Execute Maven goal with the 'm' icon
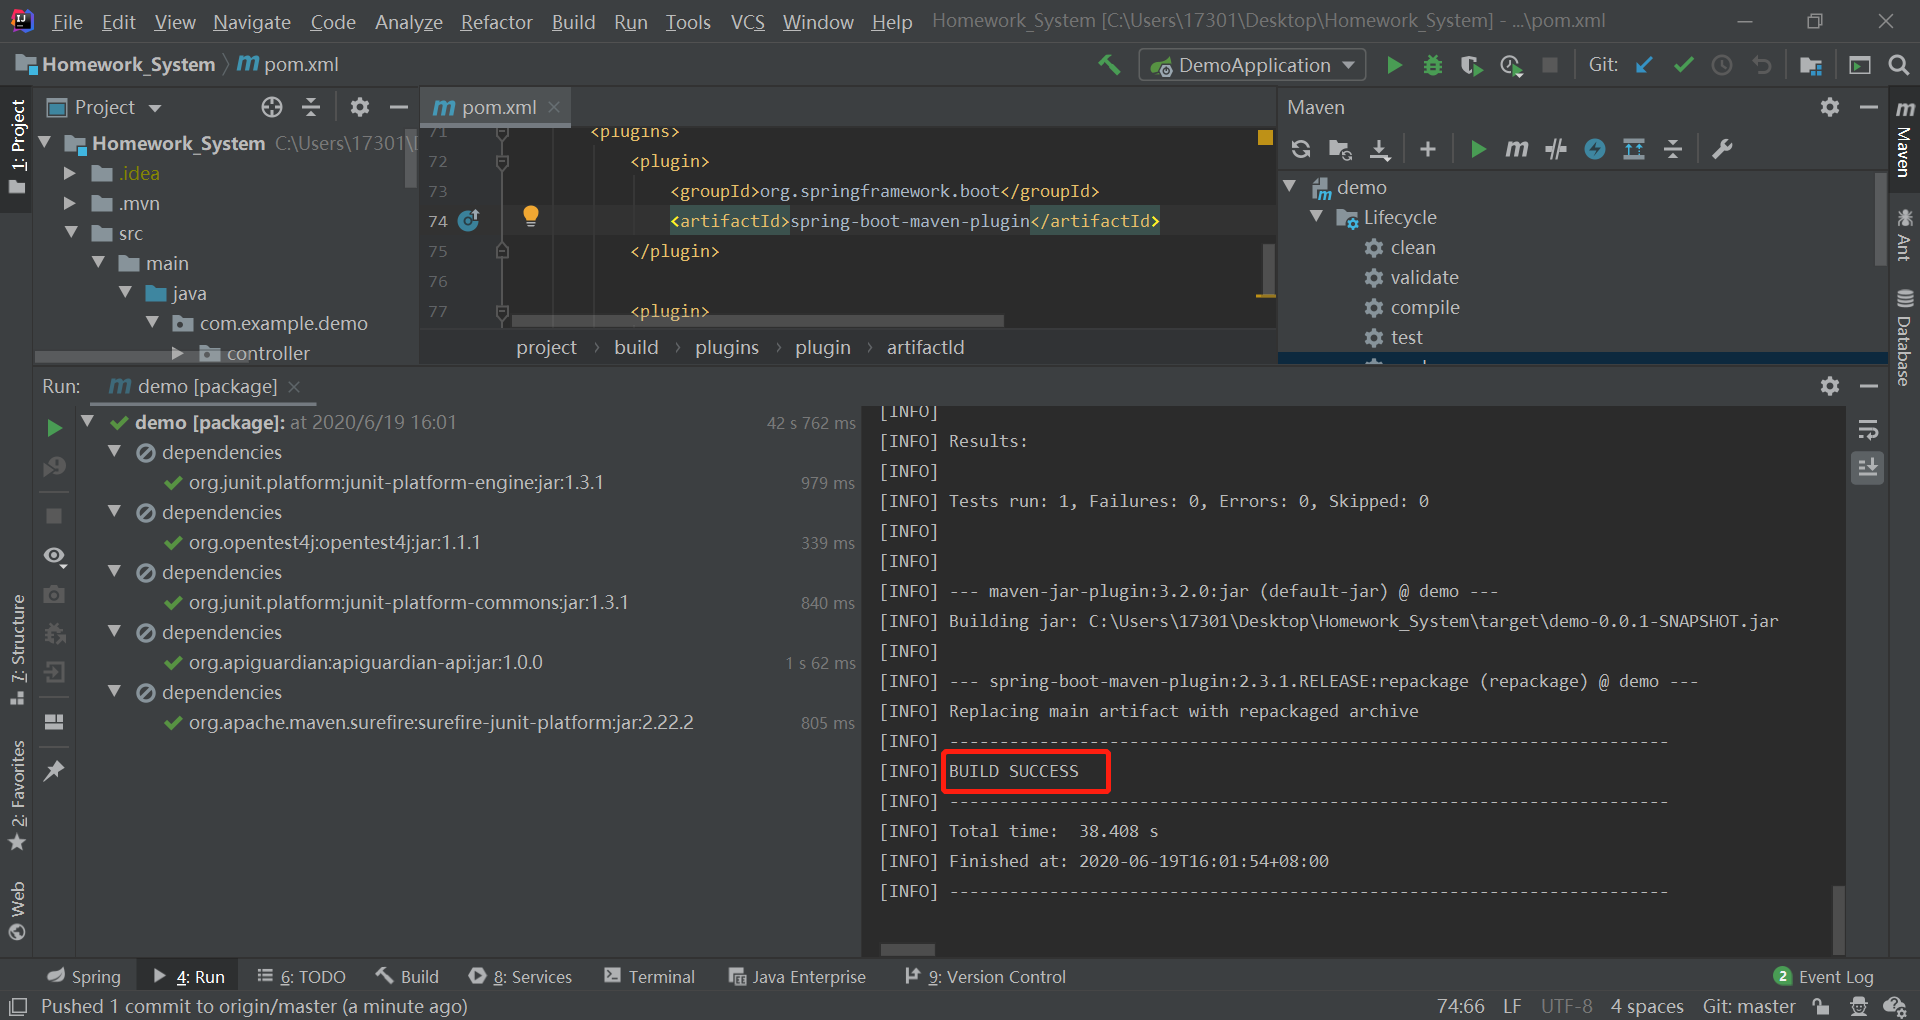Viewport: 1920px width, 1020px height. click(x=1516, y=148)
